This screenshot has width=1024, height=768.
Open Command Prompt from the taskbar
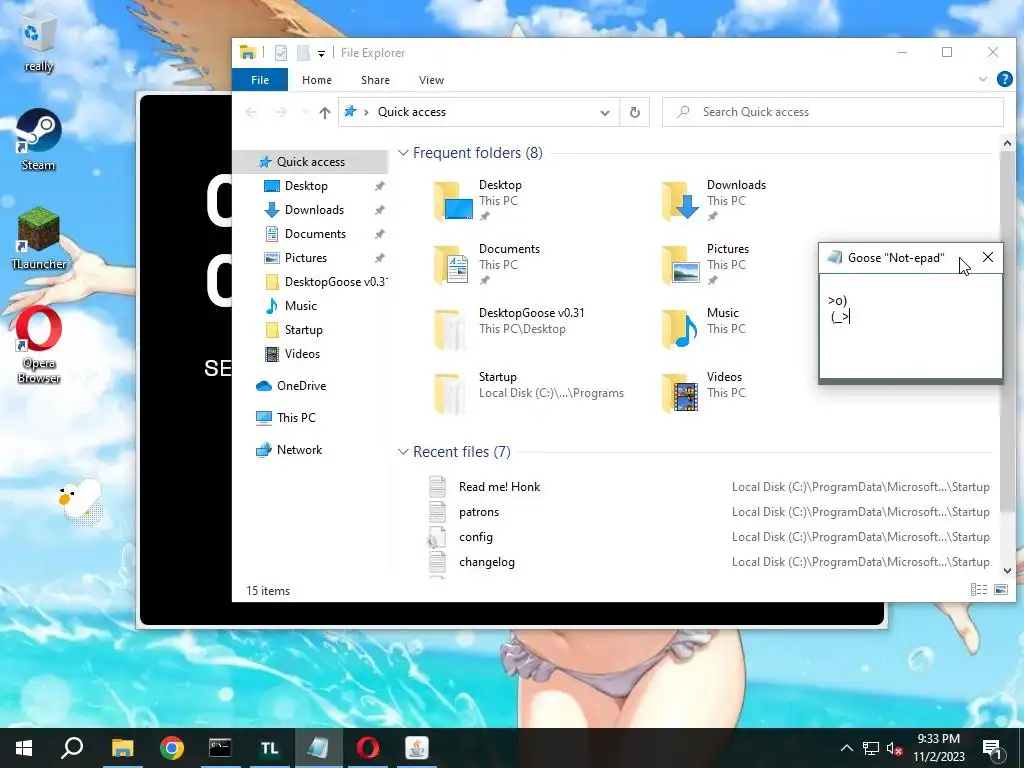pyautogui.click(x=220, y=748)
